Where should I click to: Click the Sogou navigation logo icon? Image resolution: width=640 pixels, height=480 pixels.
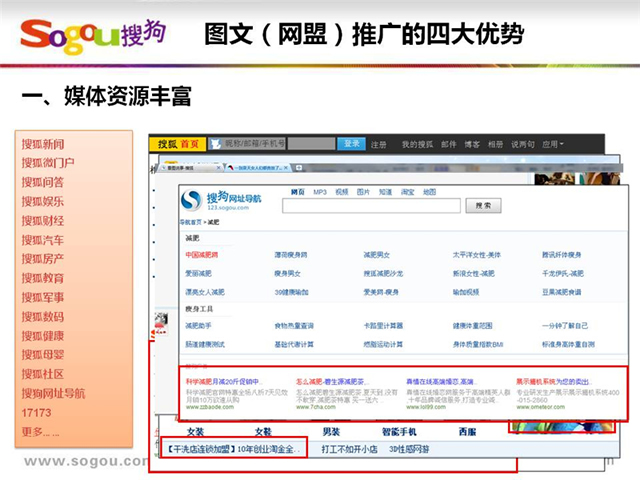(x=190, y=199)
